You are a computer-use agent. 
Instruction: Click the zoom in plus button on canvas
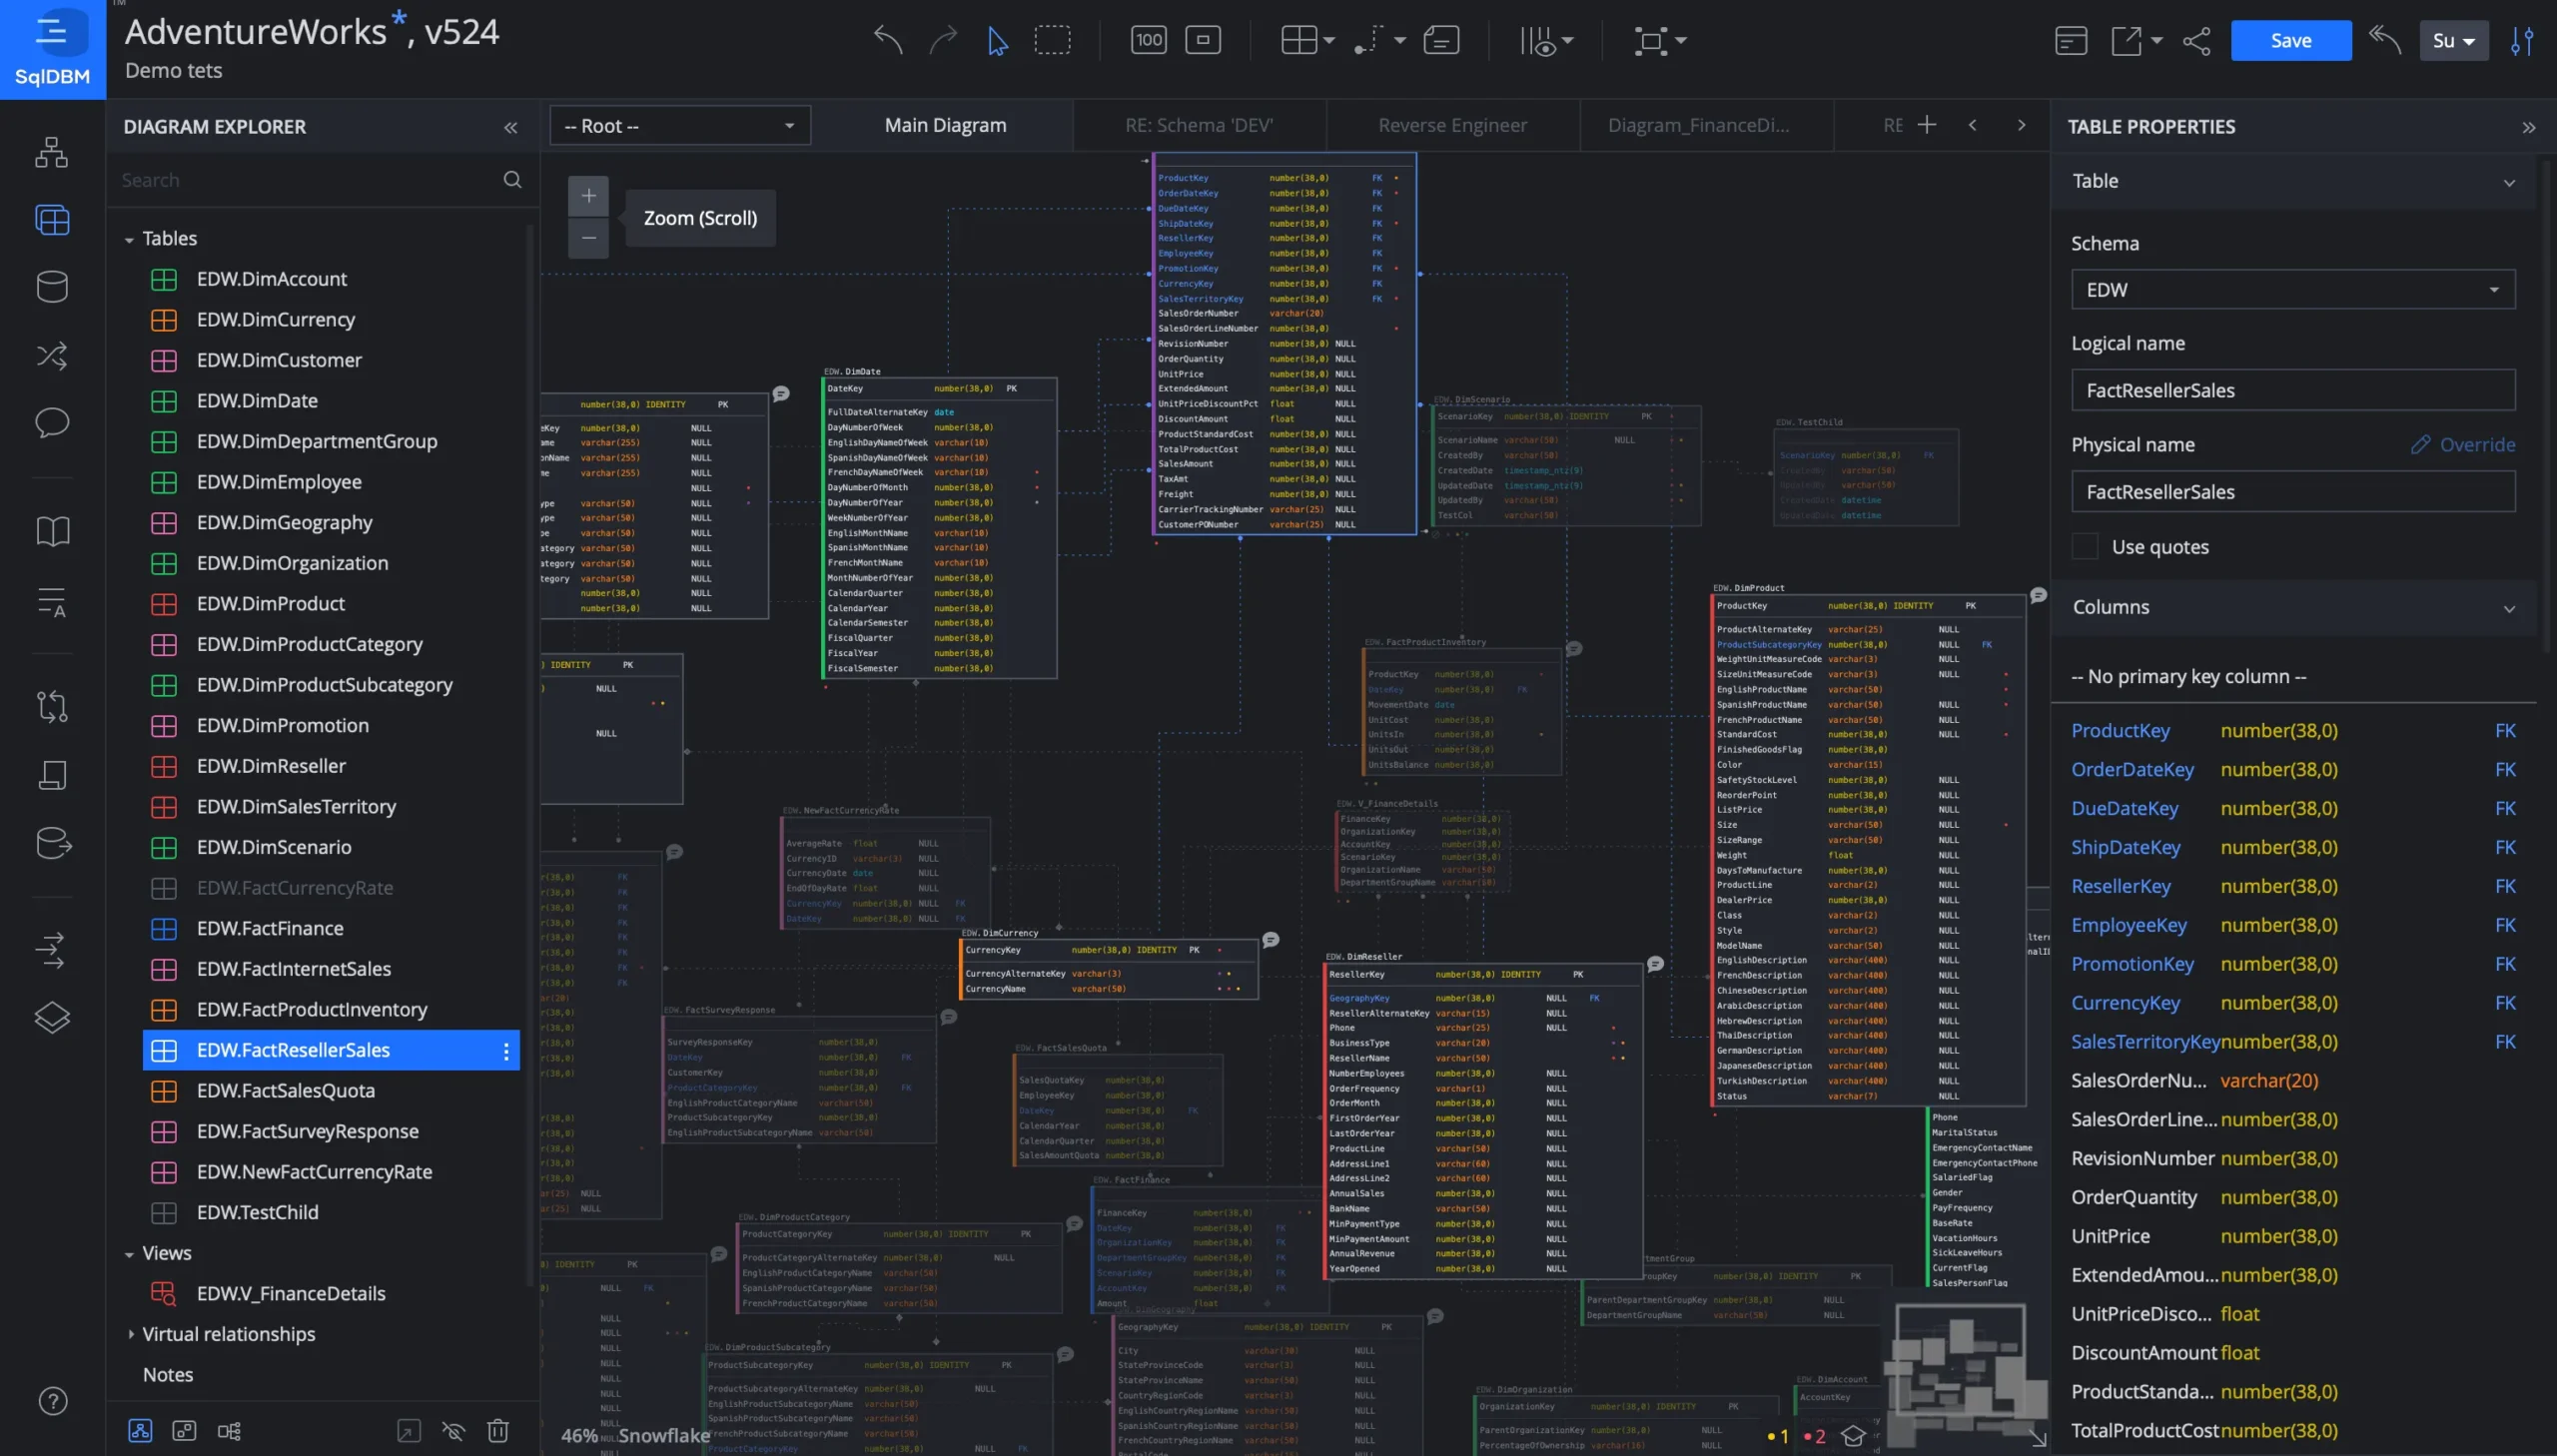[x=588, y=196]
